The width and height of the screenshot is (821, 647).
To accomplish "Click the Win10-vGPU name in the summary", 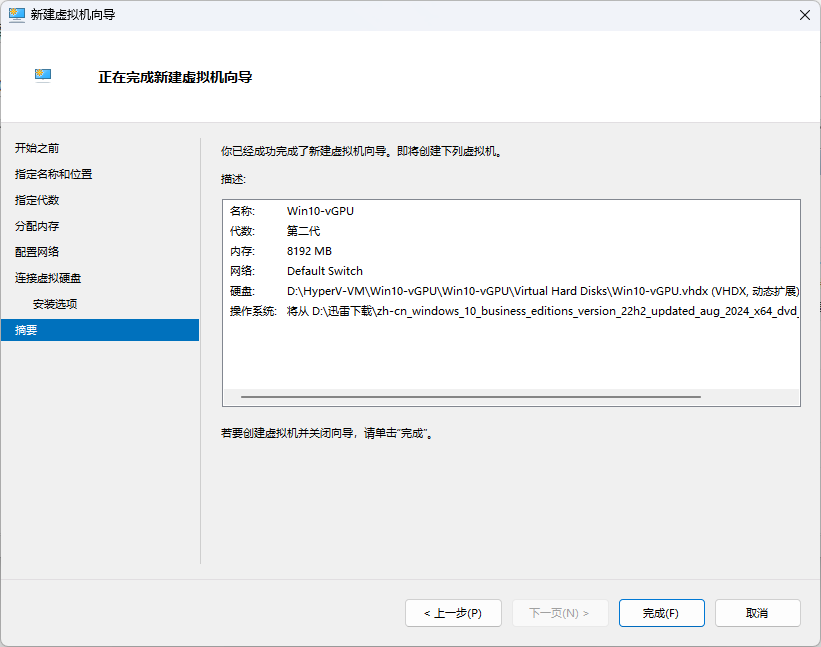I will (x=320, y=211).
